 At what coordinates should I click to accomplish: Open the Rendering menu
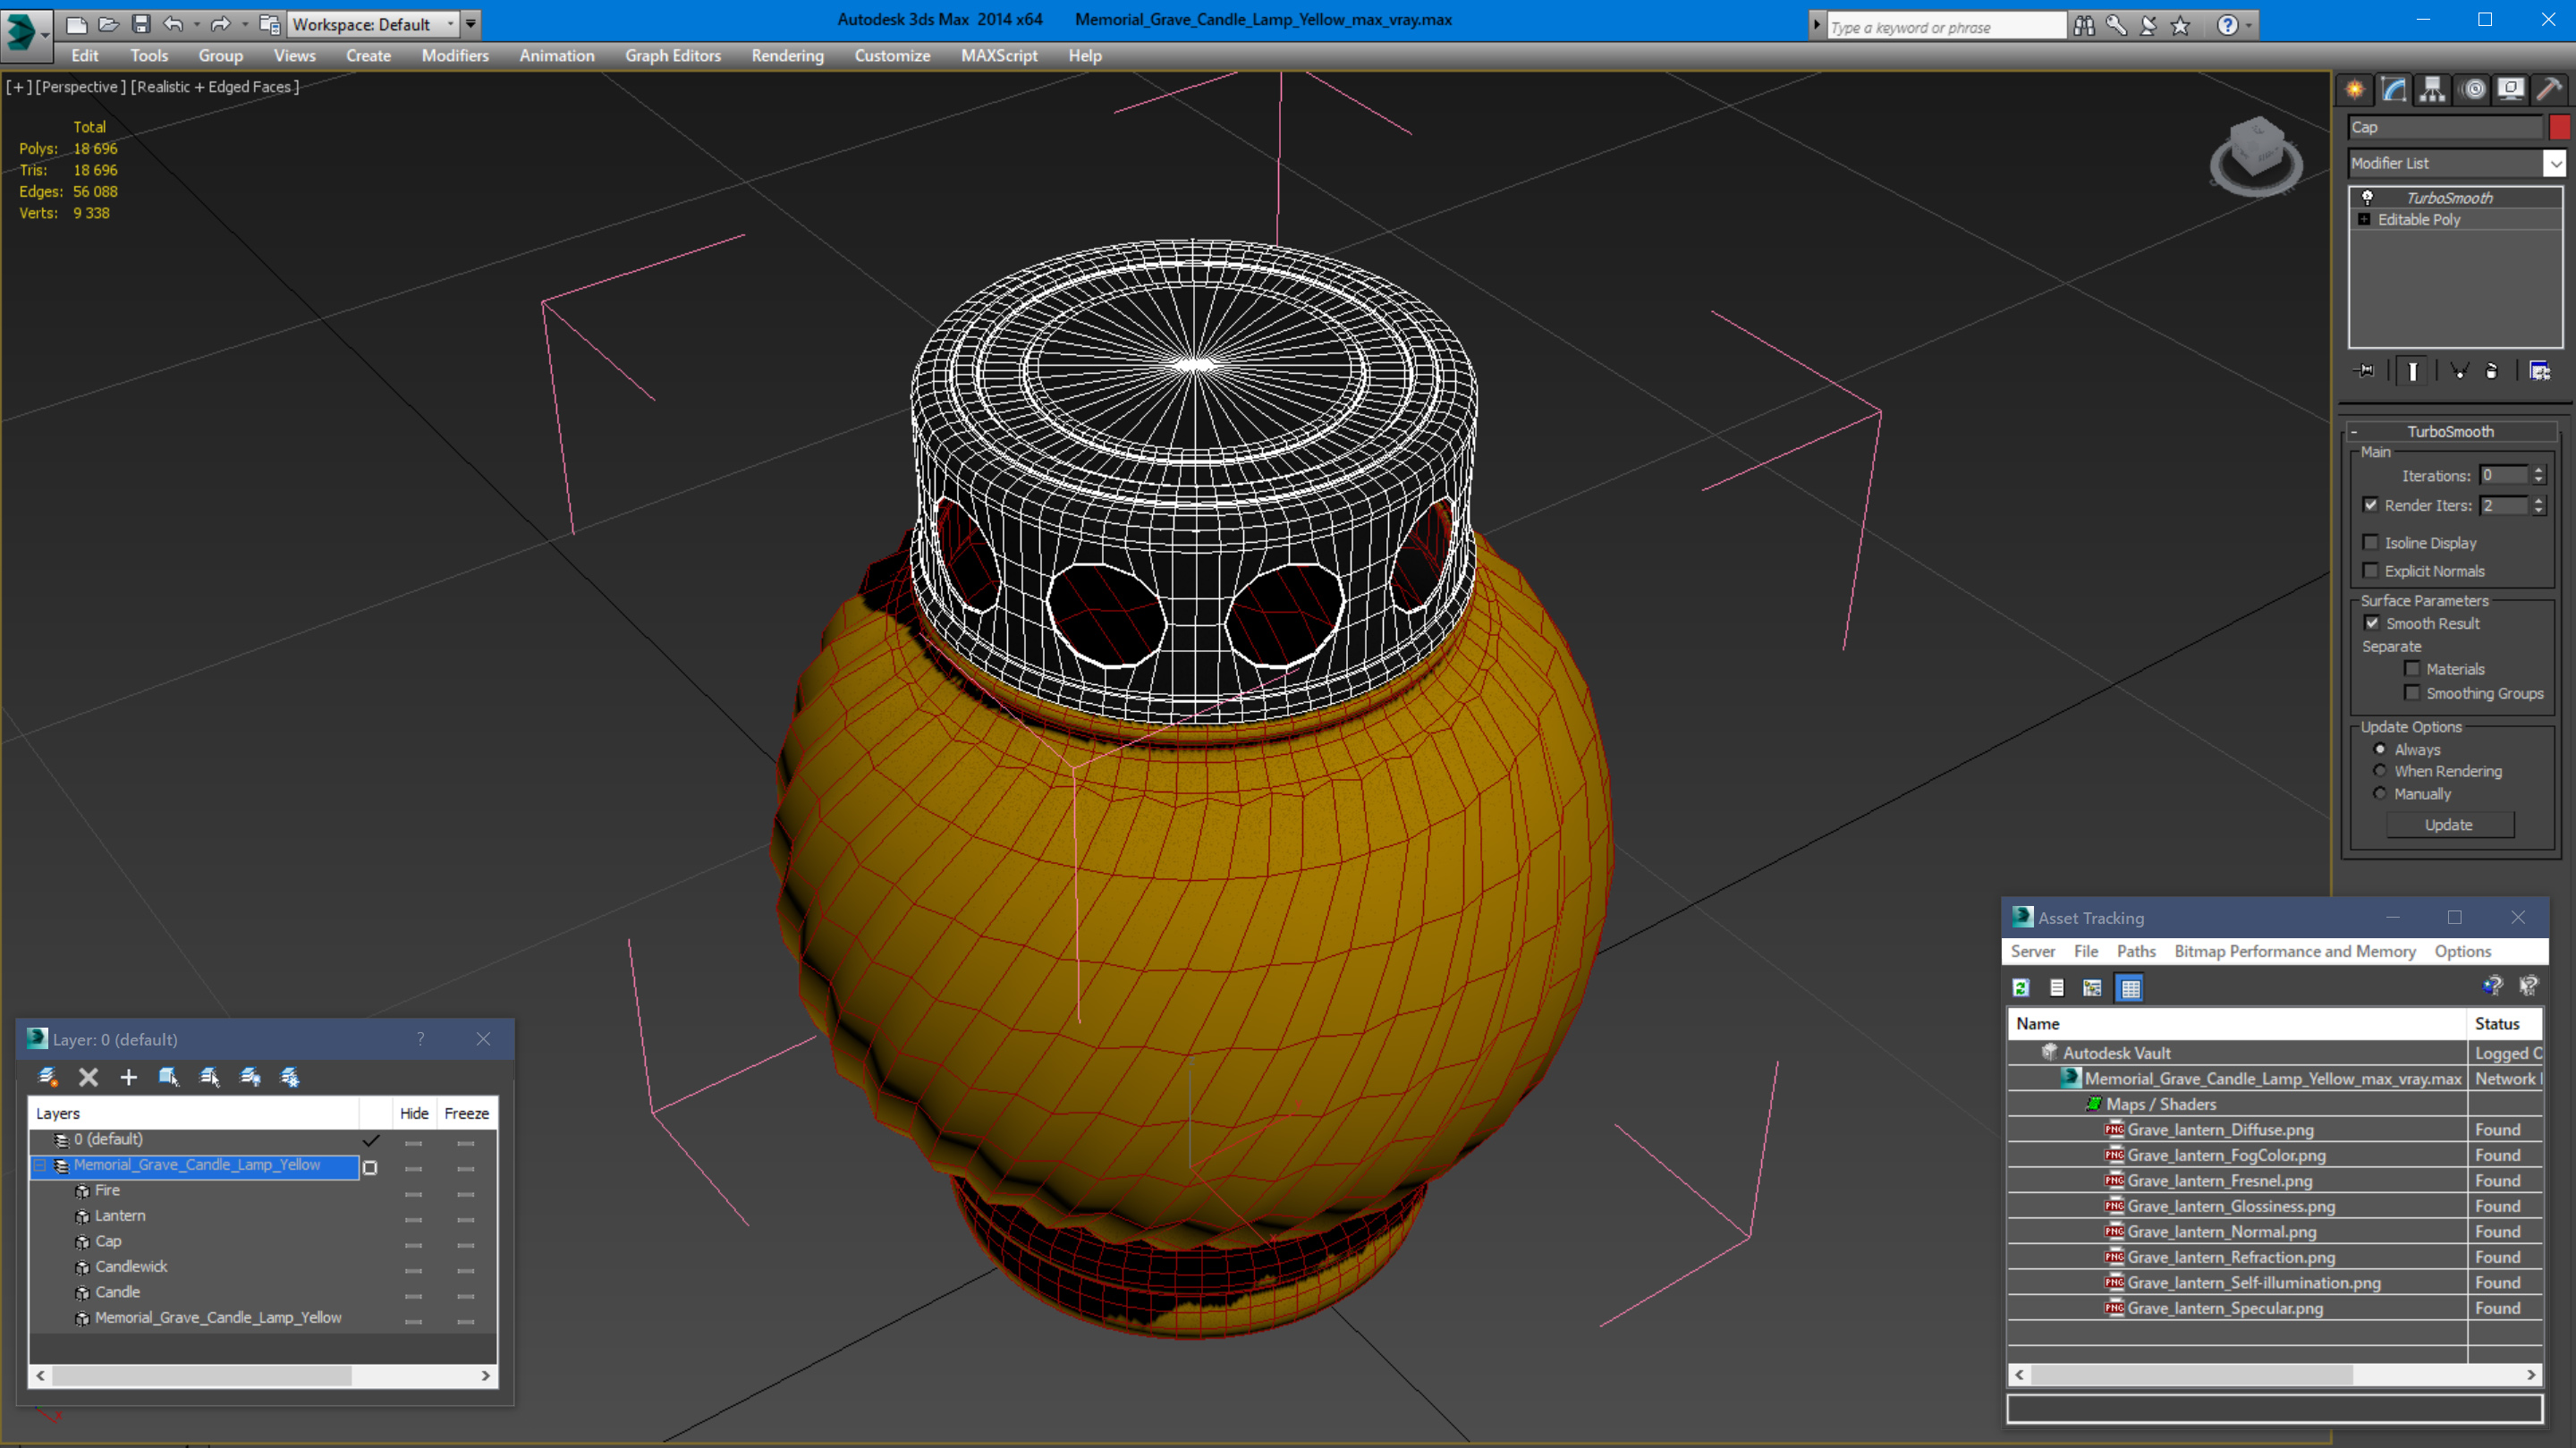(x=787, y=56)
